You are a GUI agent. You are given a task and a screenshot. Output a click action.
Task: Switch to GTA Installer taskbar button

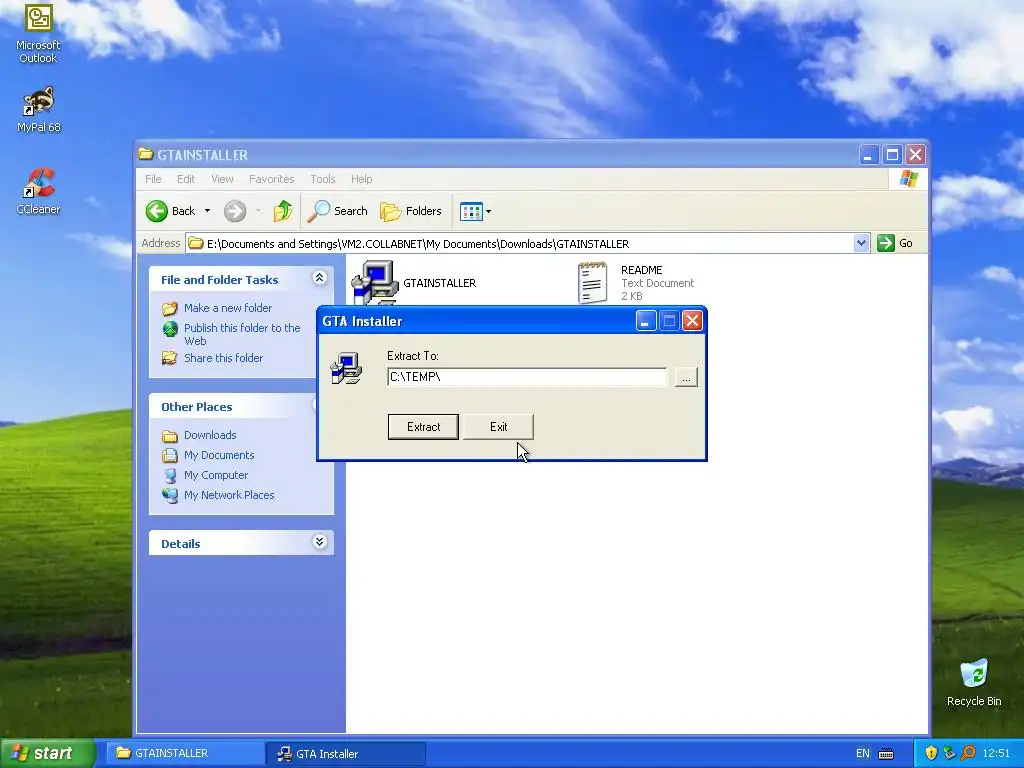tap(346, 754)
